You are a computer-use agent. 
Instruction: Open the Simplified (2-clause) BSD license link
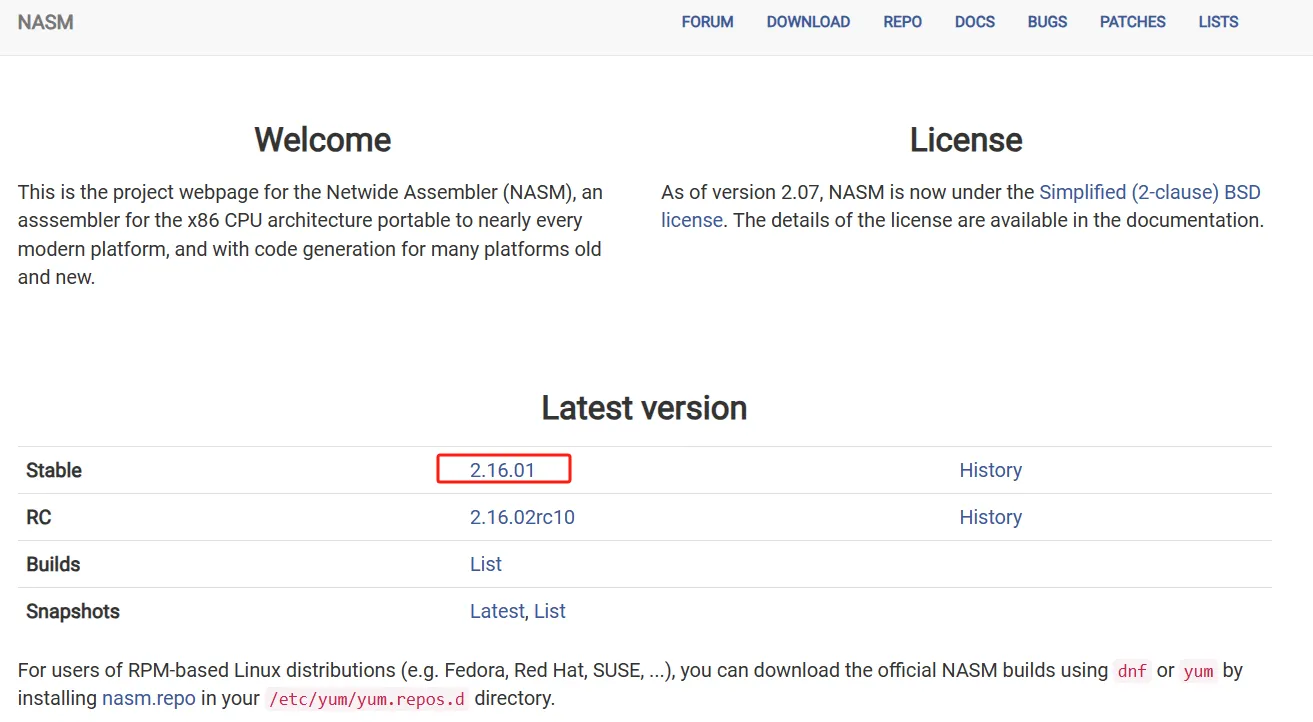pos(1149,192)
